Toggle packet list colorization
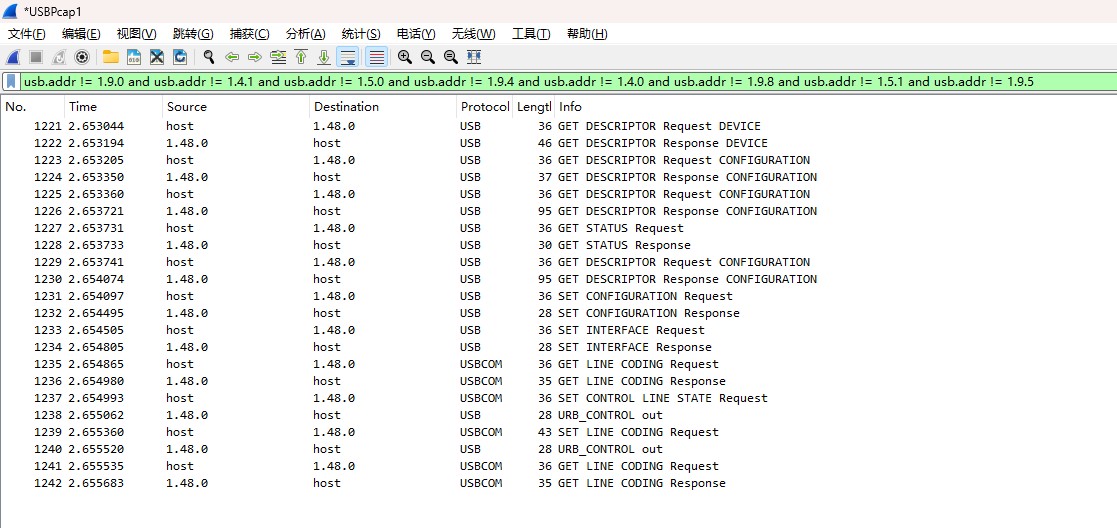 (x=376, y=57)
